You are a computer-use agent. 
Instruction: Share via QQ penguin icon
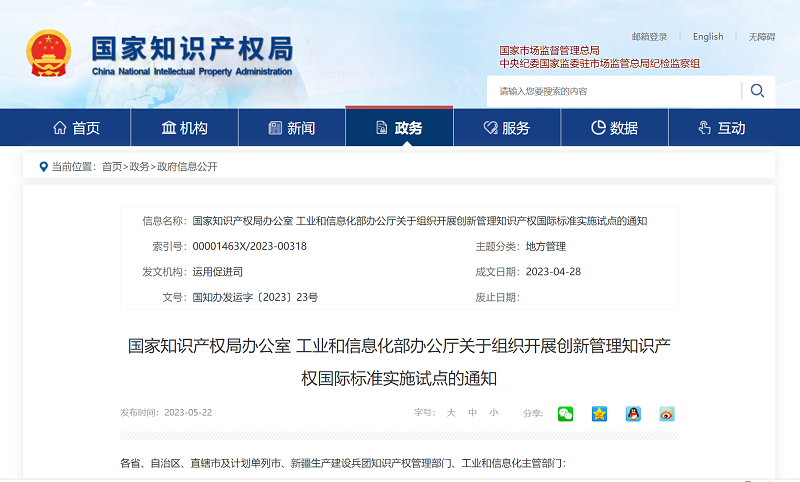click(633, 413)
